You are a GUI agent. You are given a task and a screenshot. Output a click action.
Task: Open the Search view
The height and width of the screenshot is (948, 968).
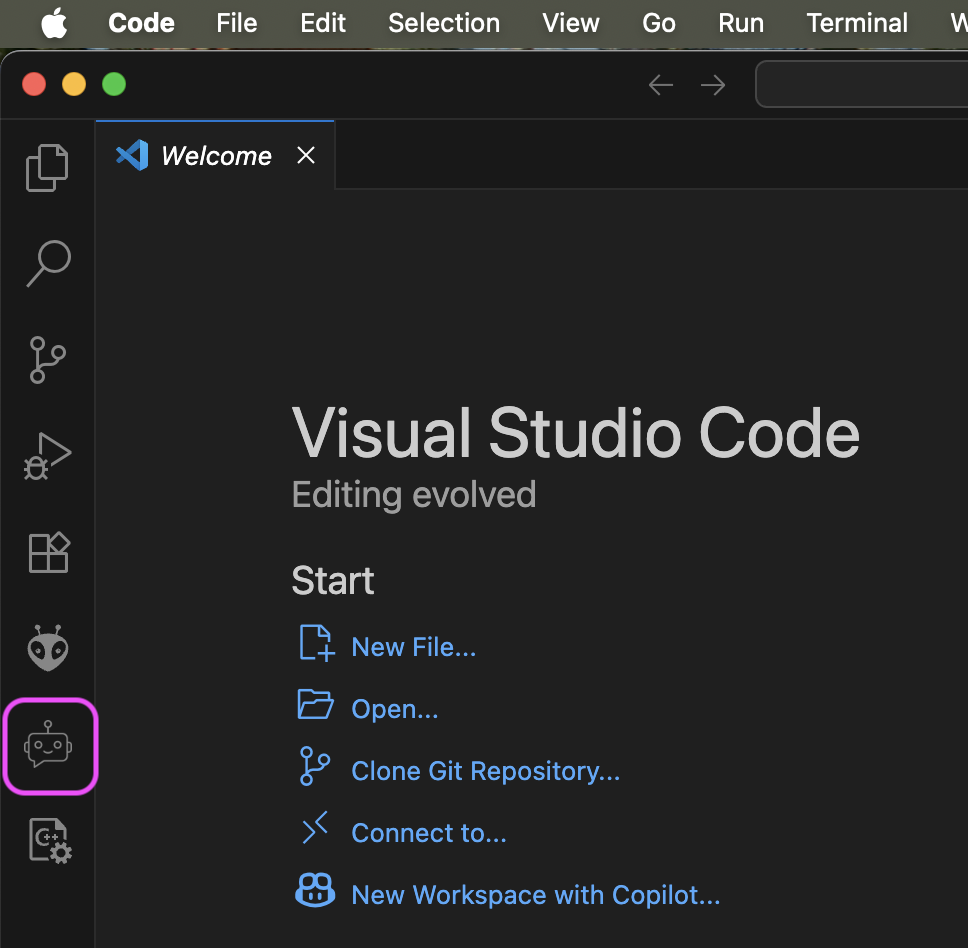click(48, 264)
